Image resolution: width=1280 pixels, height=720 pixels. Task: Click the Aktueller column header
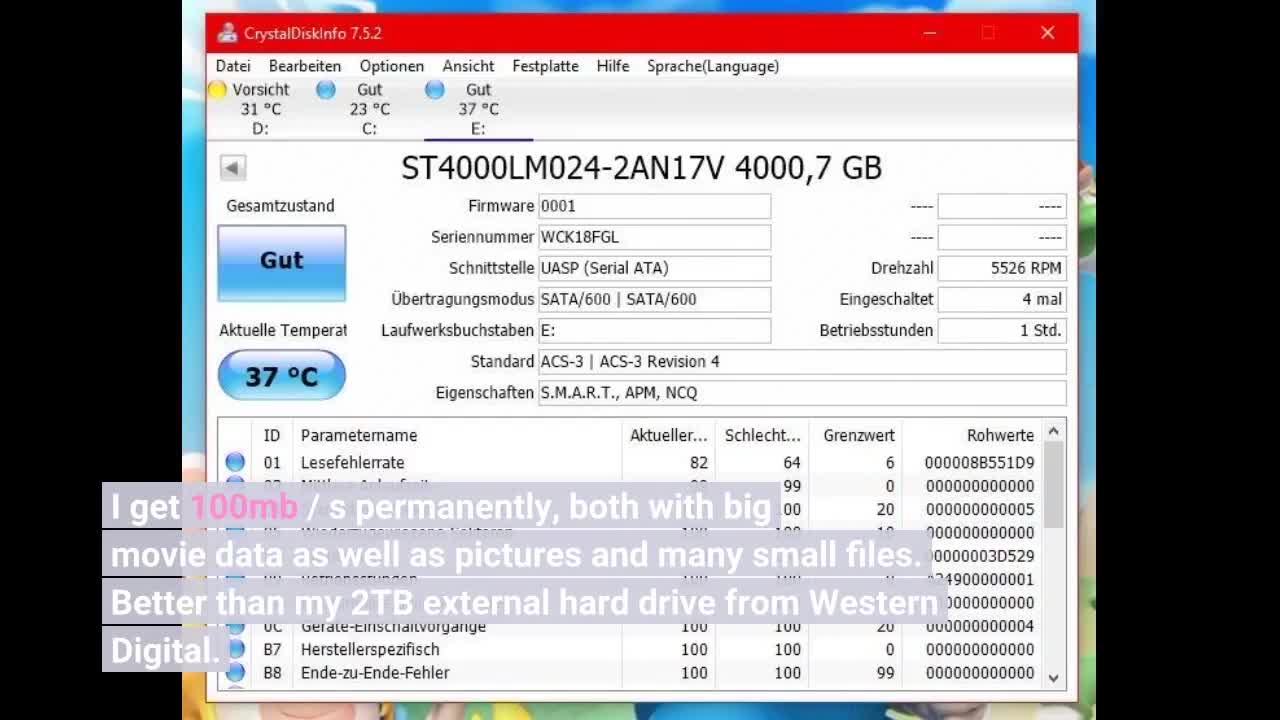click(x=668, y=435)
